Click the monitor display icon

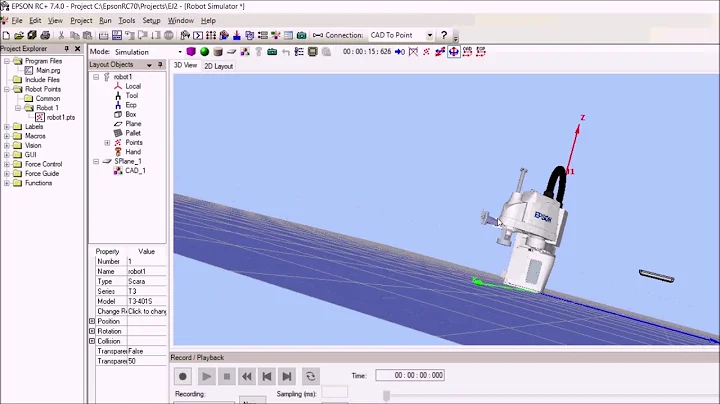(x=313, y=51)
